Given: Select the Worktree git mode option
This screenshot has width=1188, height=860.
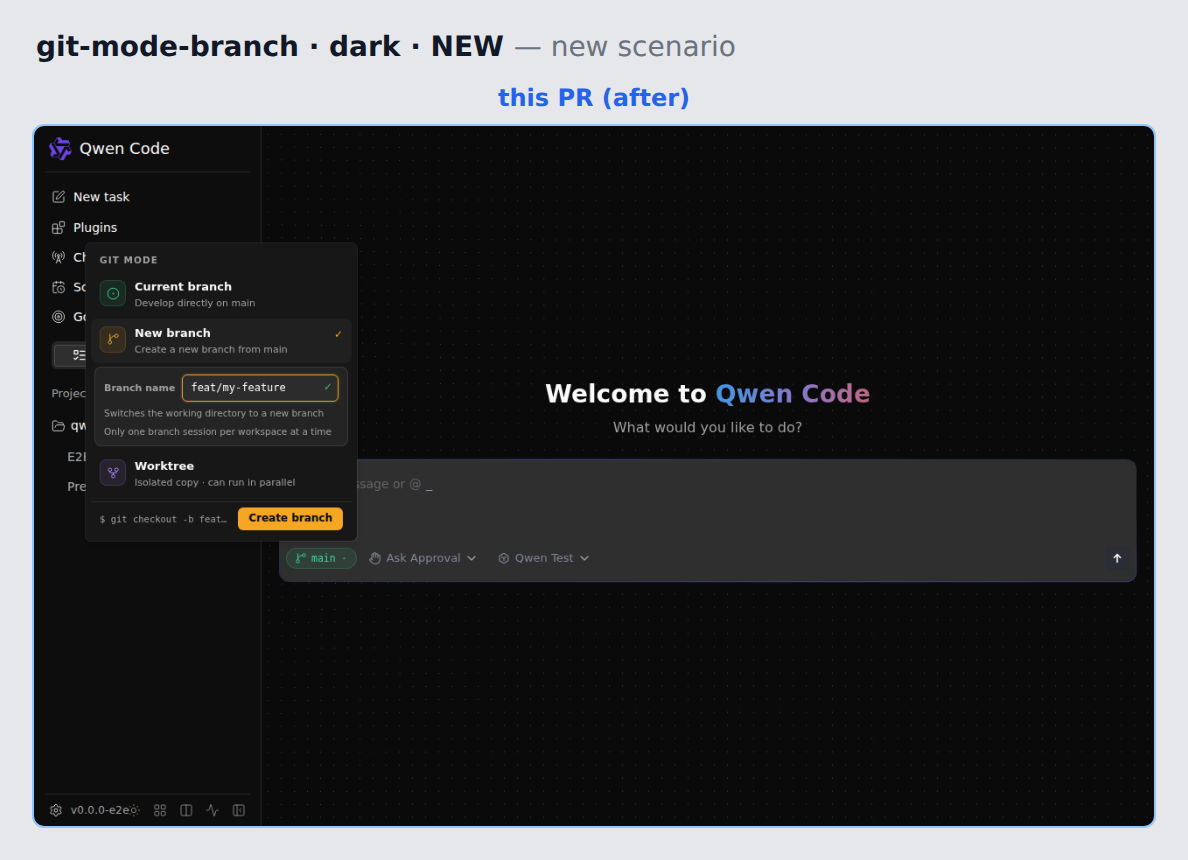Looking at the screenshot, I should coord(221,474).
